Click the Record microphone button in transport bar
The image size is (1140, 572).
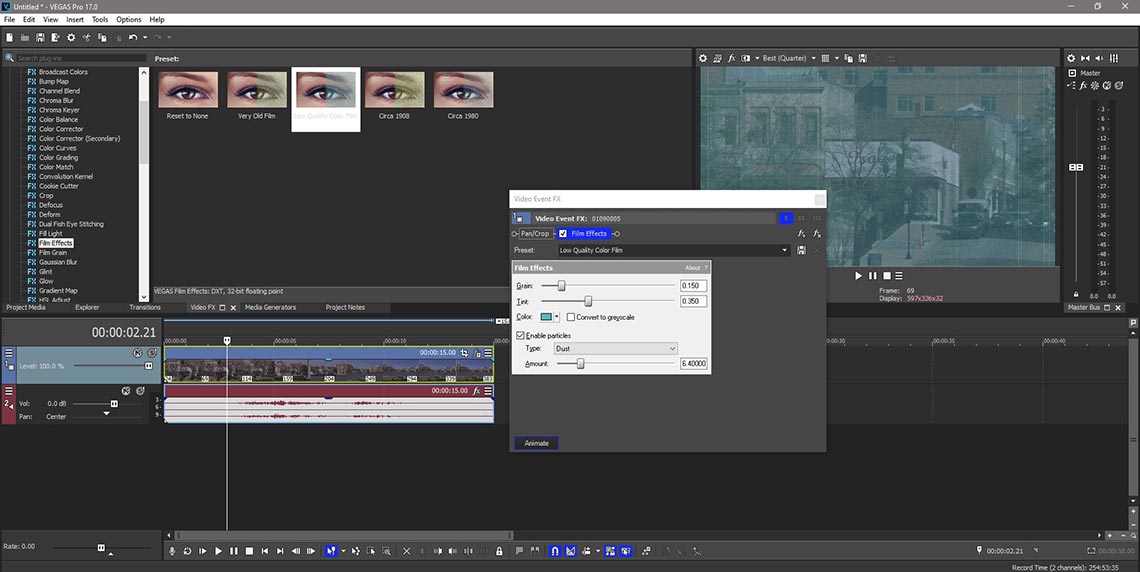(x=172, y=551)
